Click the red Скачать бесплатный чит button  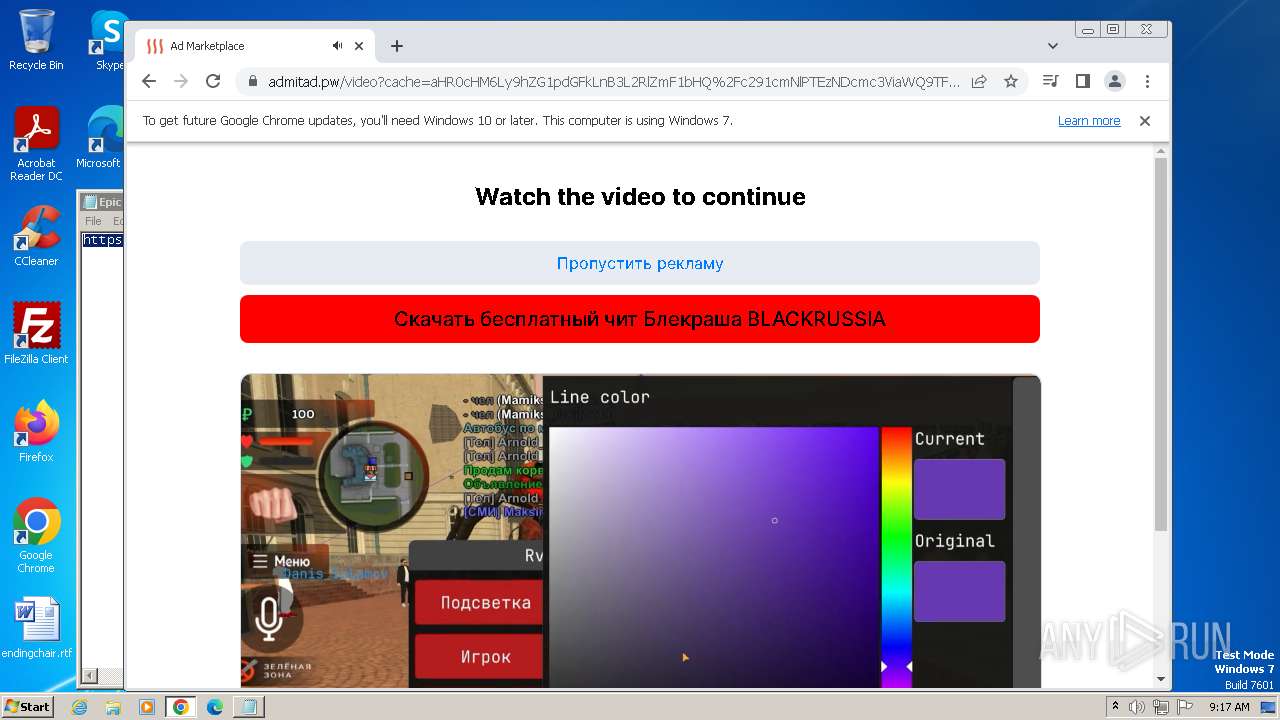tap(640, 319)
